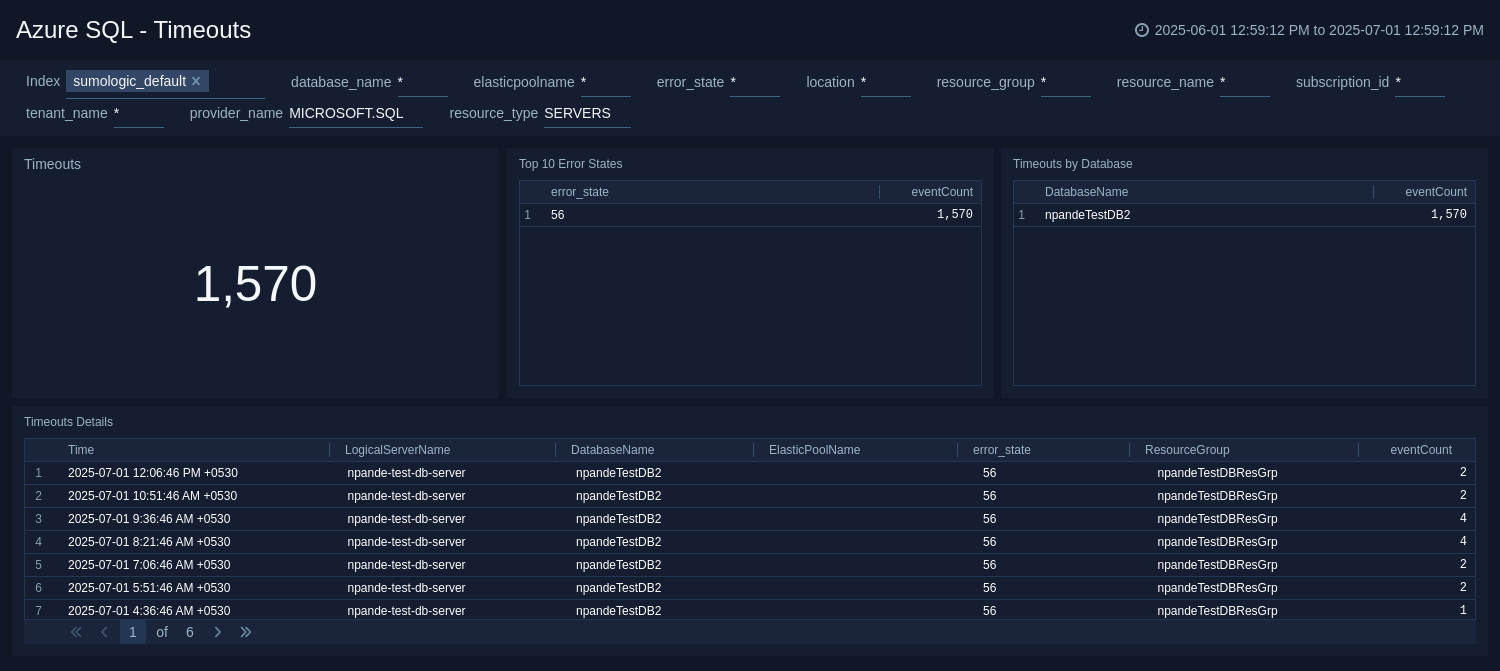The image size is (1500, 671).
Task: Sort Timeouts Details by eventCount column
Action: (x=1421, y=450)
